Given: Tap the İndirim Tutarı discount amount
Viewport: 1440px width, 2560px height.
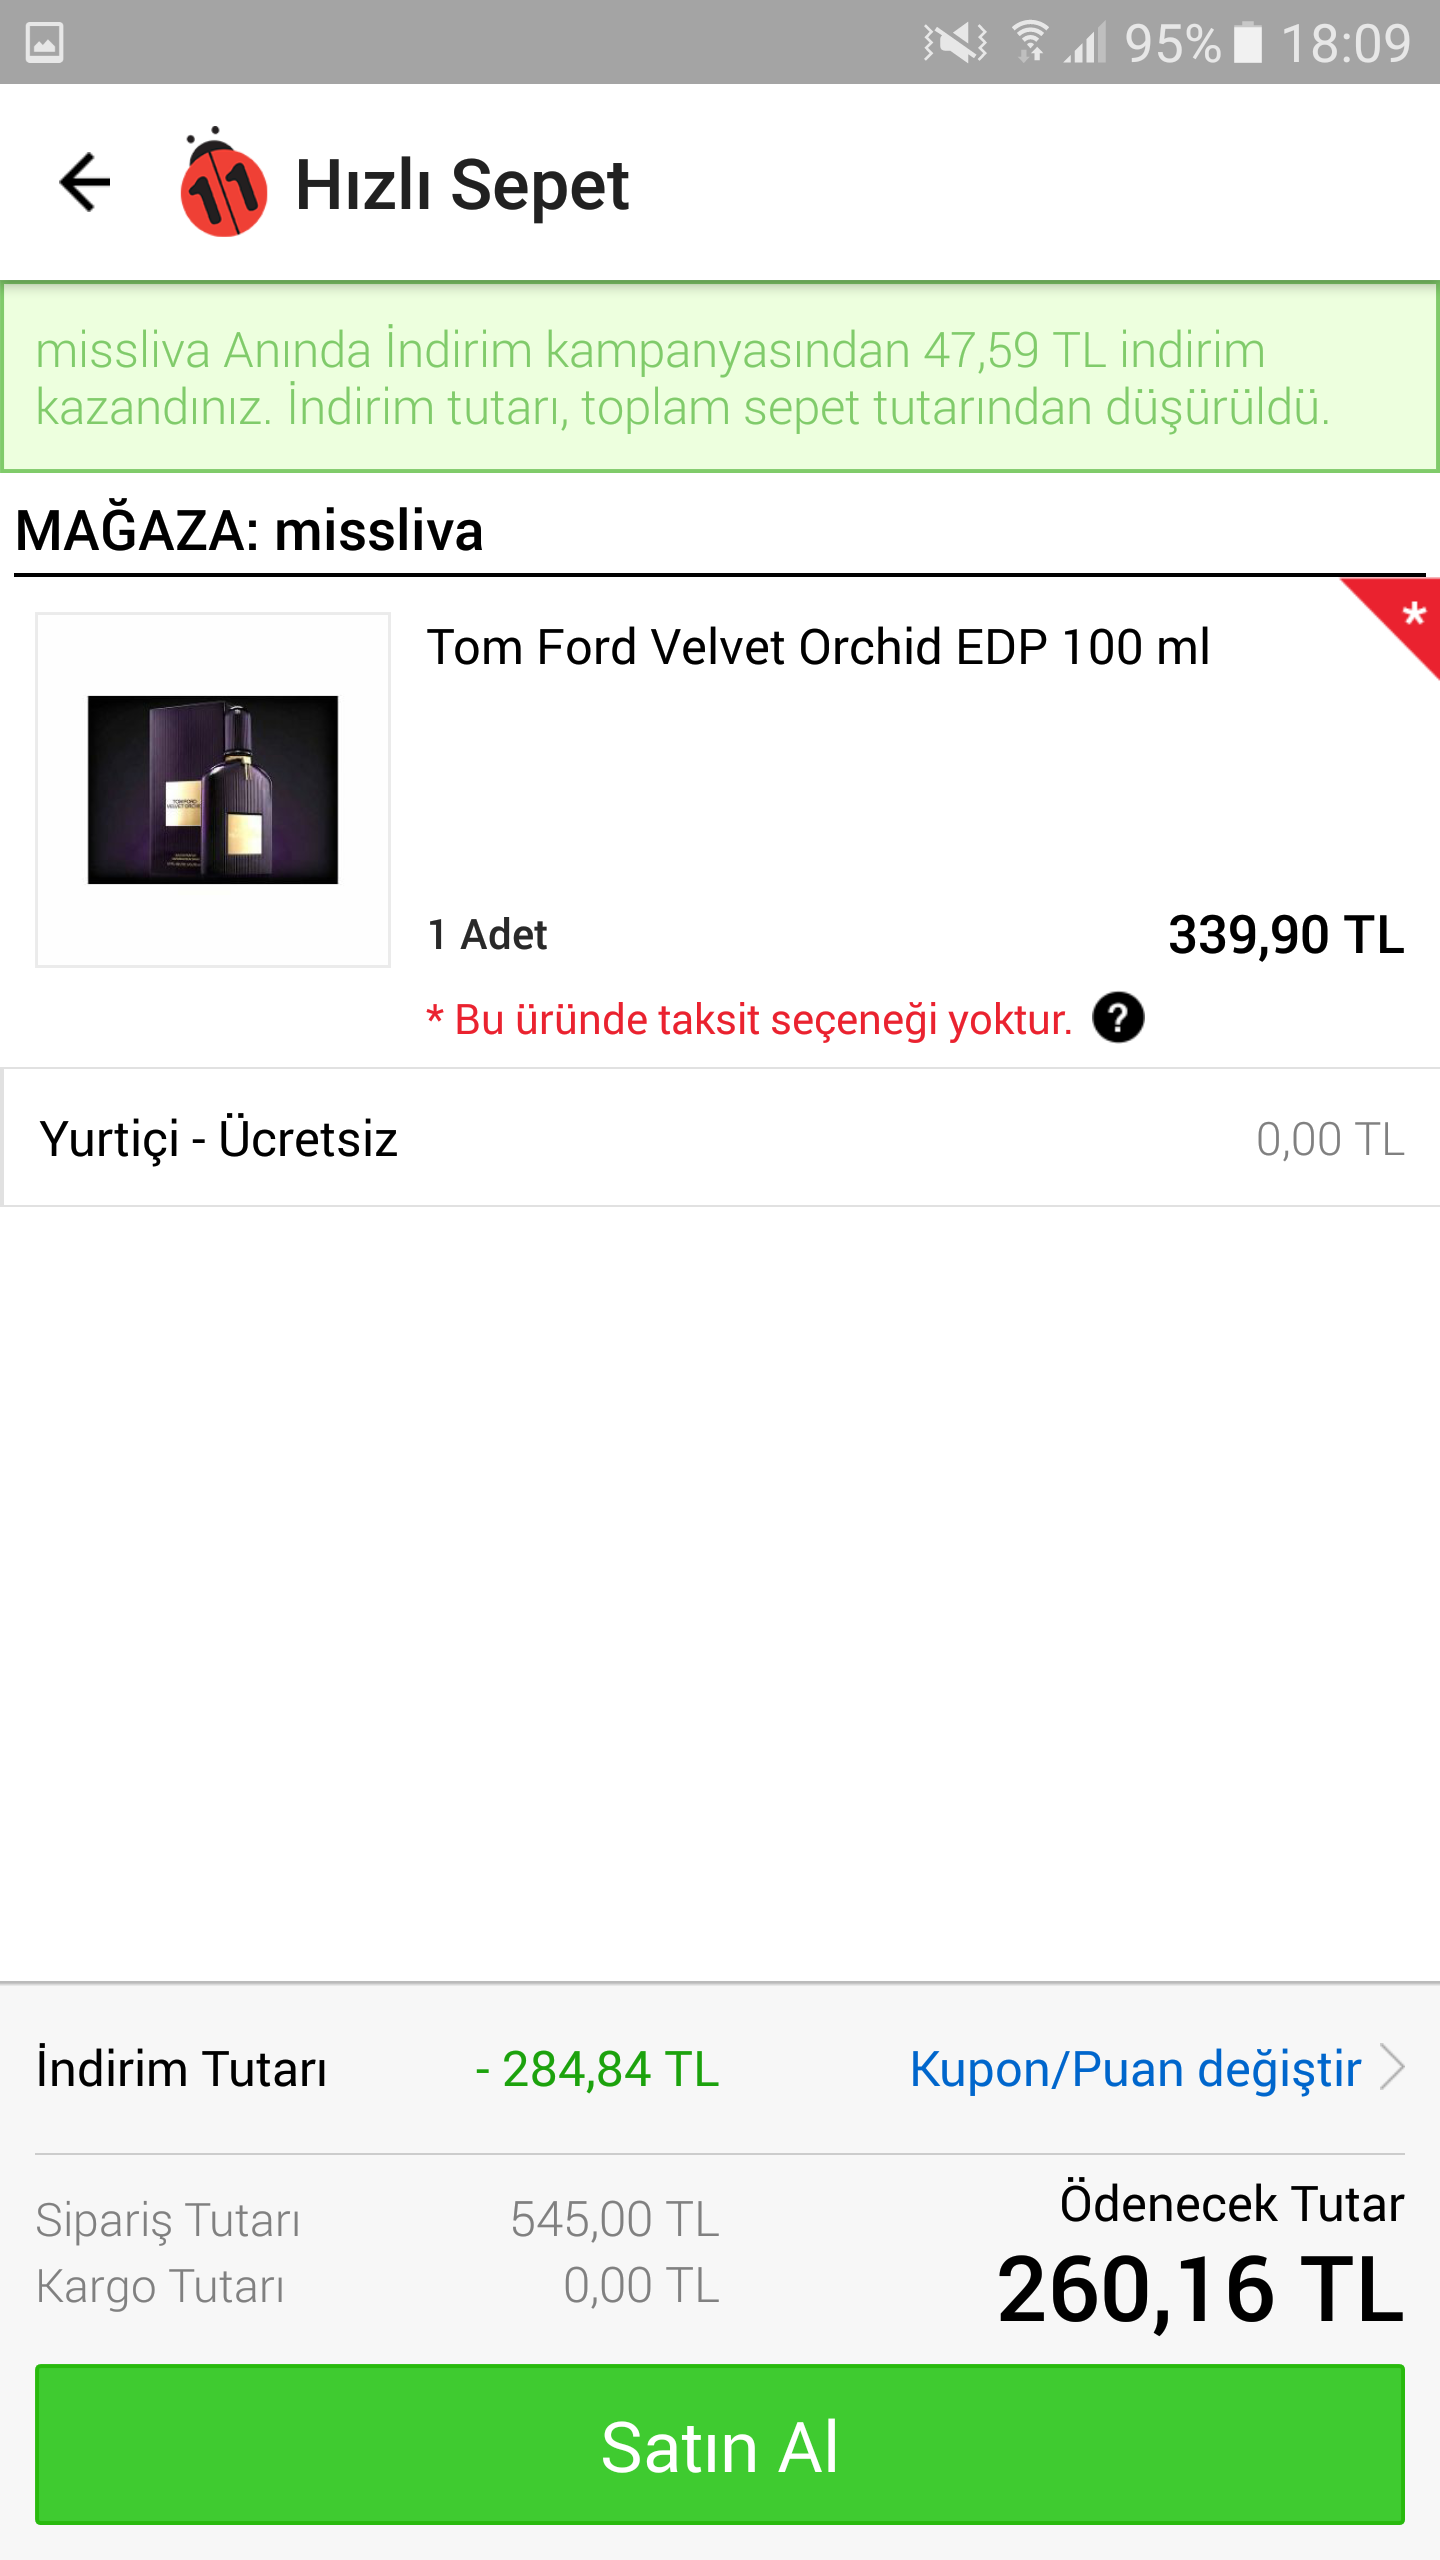Looking at the screenshot, I should pos(597,2069).
